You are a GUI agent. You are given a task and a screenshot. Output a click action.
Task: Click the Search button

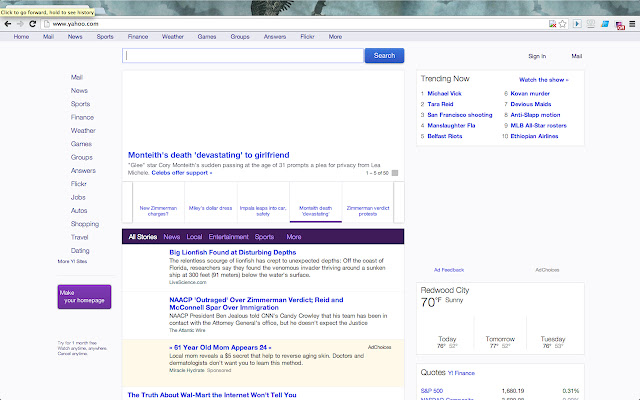[384, 56]
